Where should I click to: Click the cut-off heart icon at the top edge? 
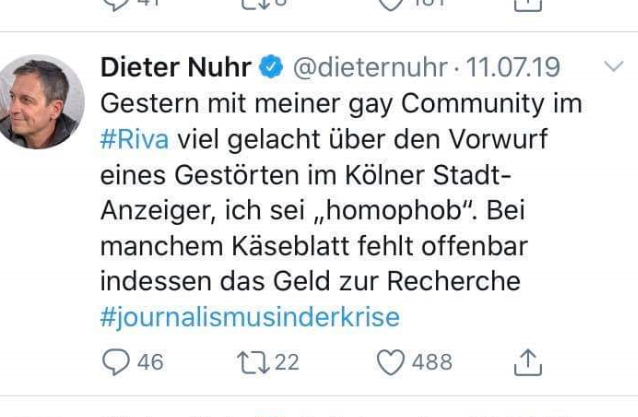(389, 3)
